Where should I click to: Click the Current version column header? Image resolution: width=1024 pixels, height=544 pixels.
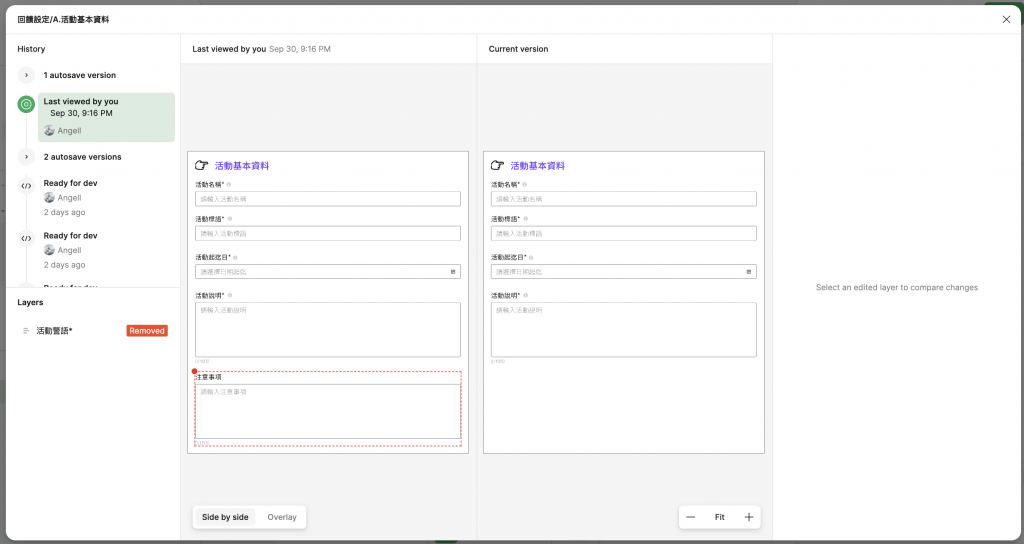pyautogui.click(x=519, y=49)
